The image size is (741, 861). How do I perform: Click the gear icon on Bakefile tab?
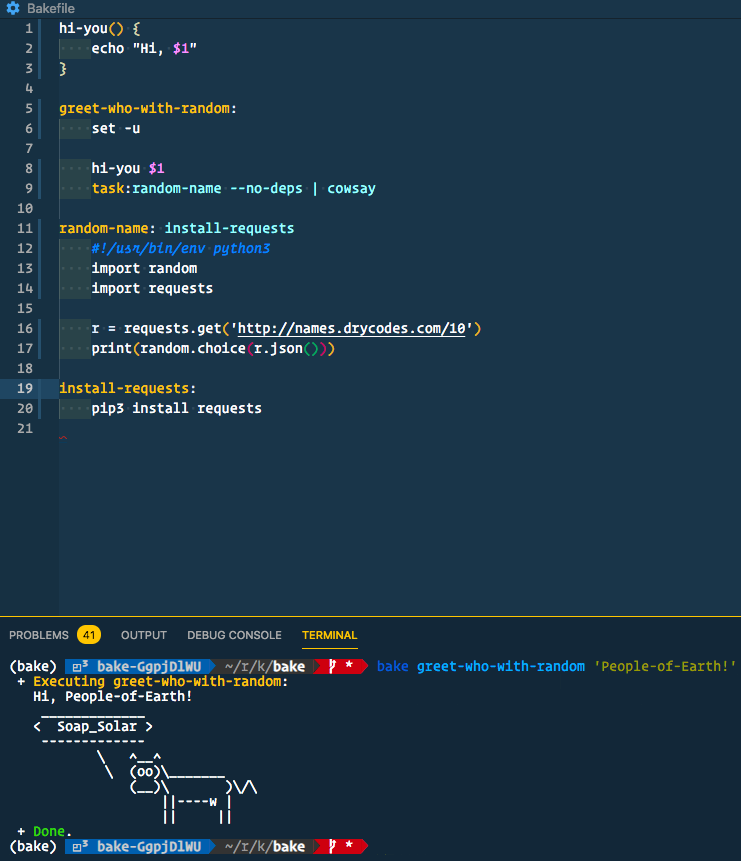[13, 9]
